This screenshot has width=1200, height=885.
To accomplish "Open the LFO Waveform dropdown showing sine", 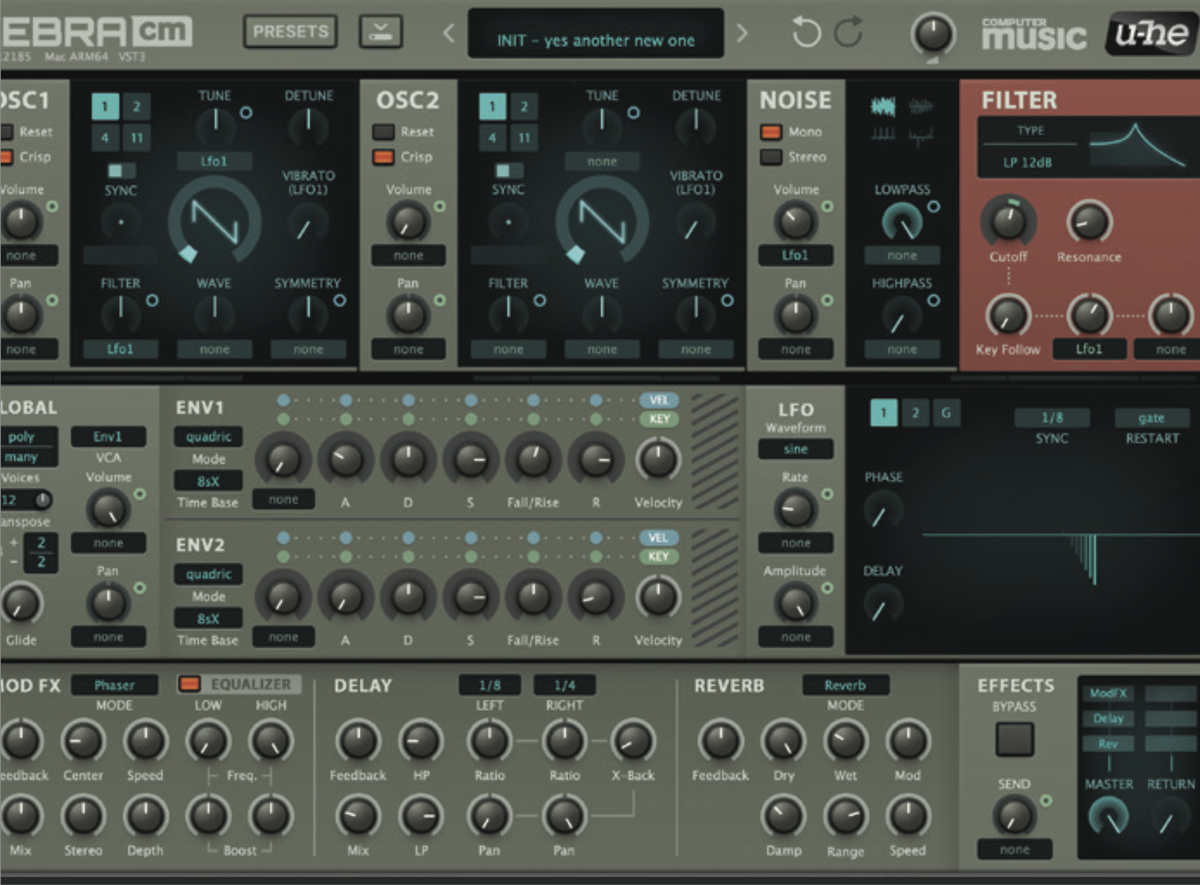I will click(x=796, y=450).
